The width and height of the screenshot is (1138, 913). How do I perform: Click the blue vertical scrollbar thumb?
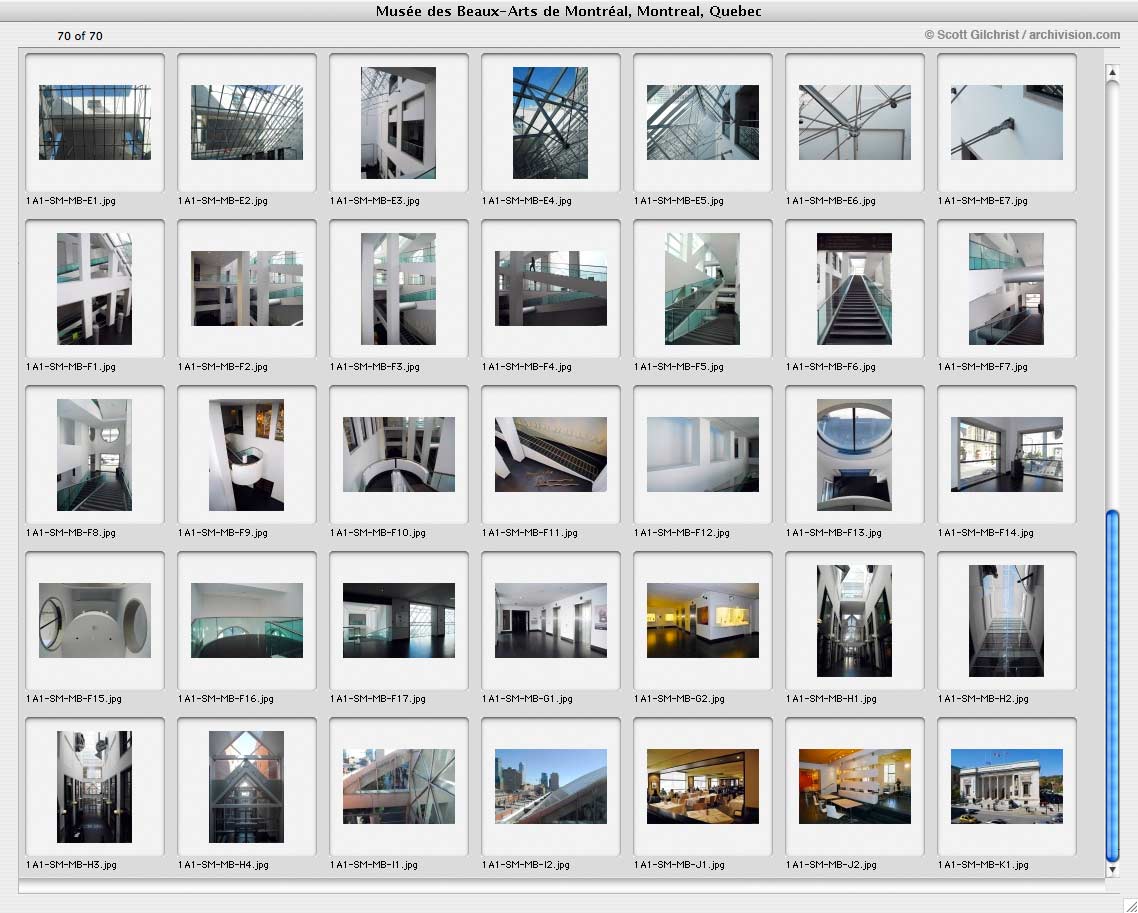[1112, 686]
